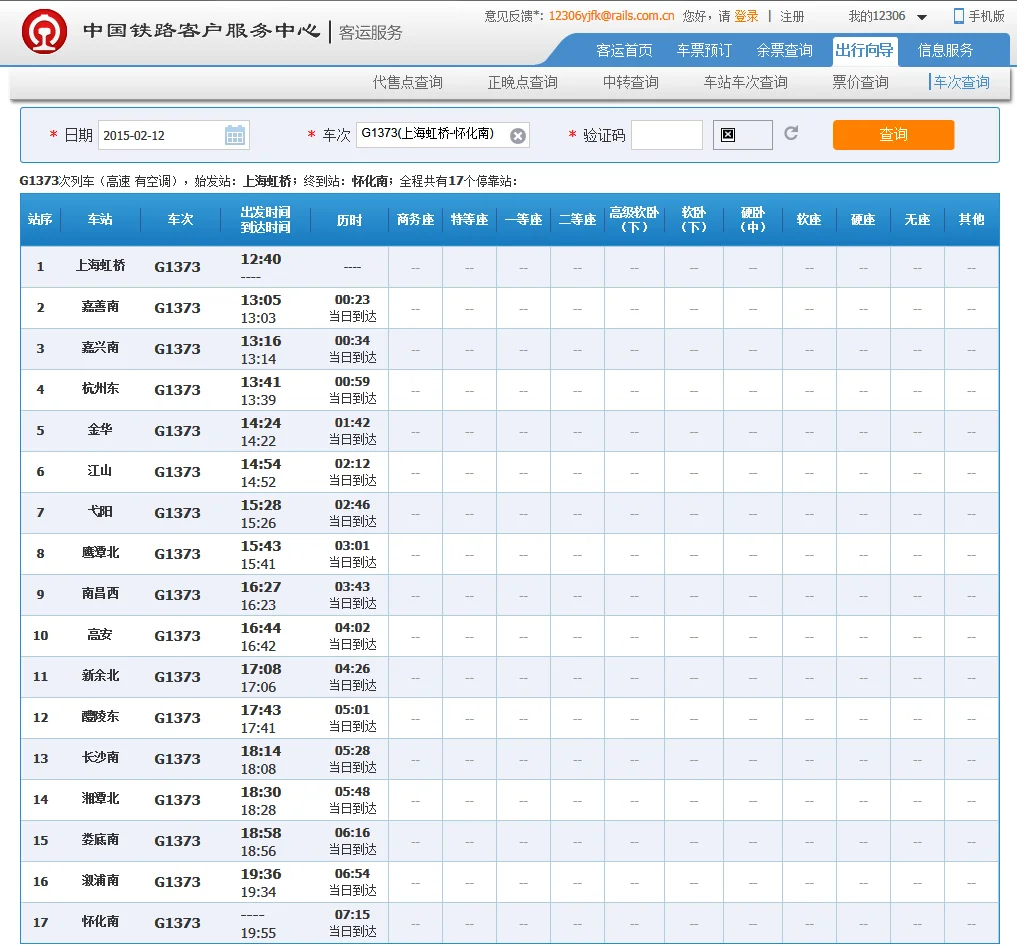Viewport: 1017px width, 950px height.
Task: Click the broken captcha image
Action: click(742, 135)
